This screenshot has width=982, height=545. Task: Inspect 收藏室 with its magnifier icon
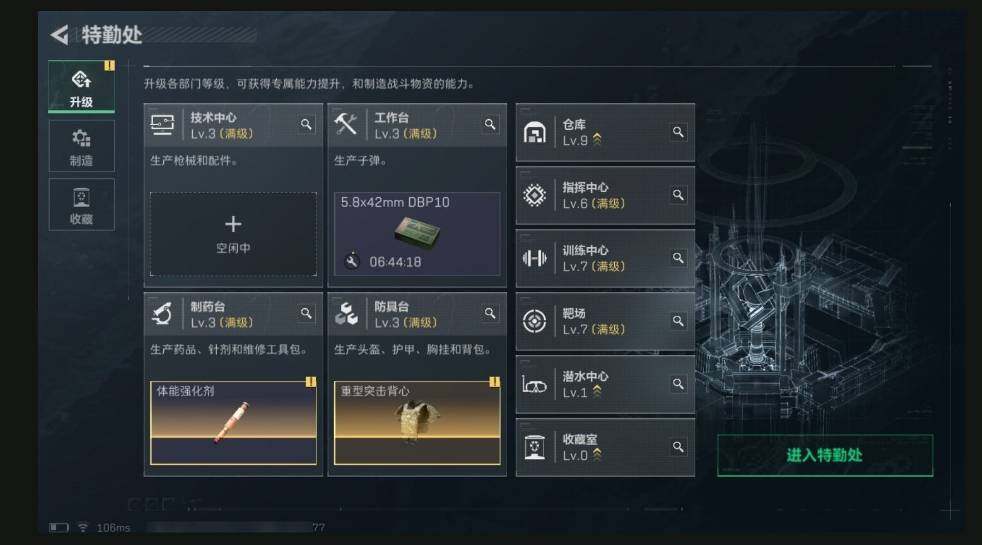point(678,447)
